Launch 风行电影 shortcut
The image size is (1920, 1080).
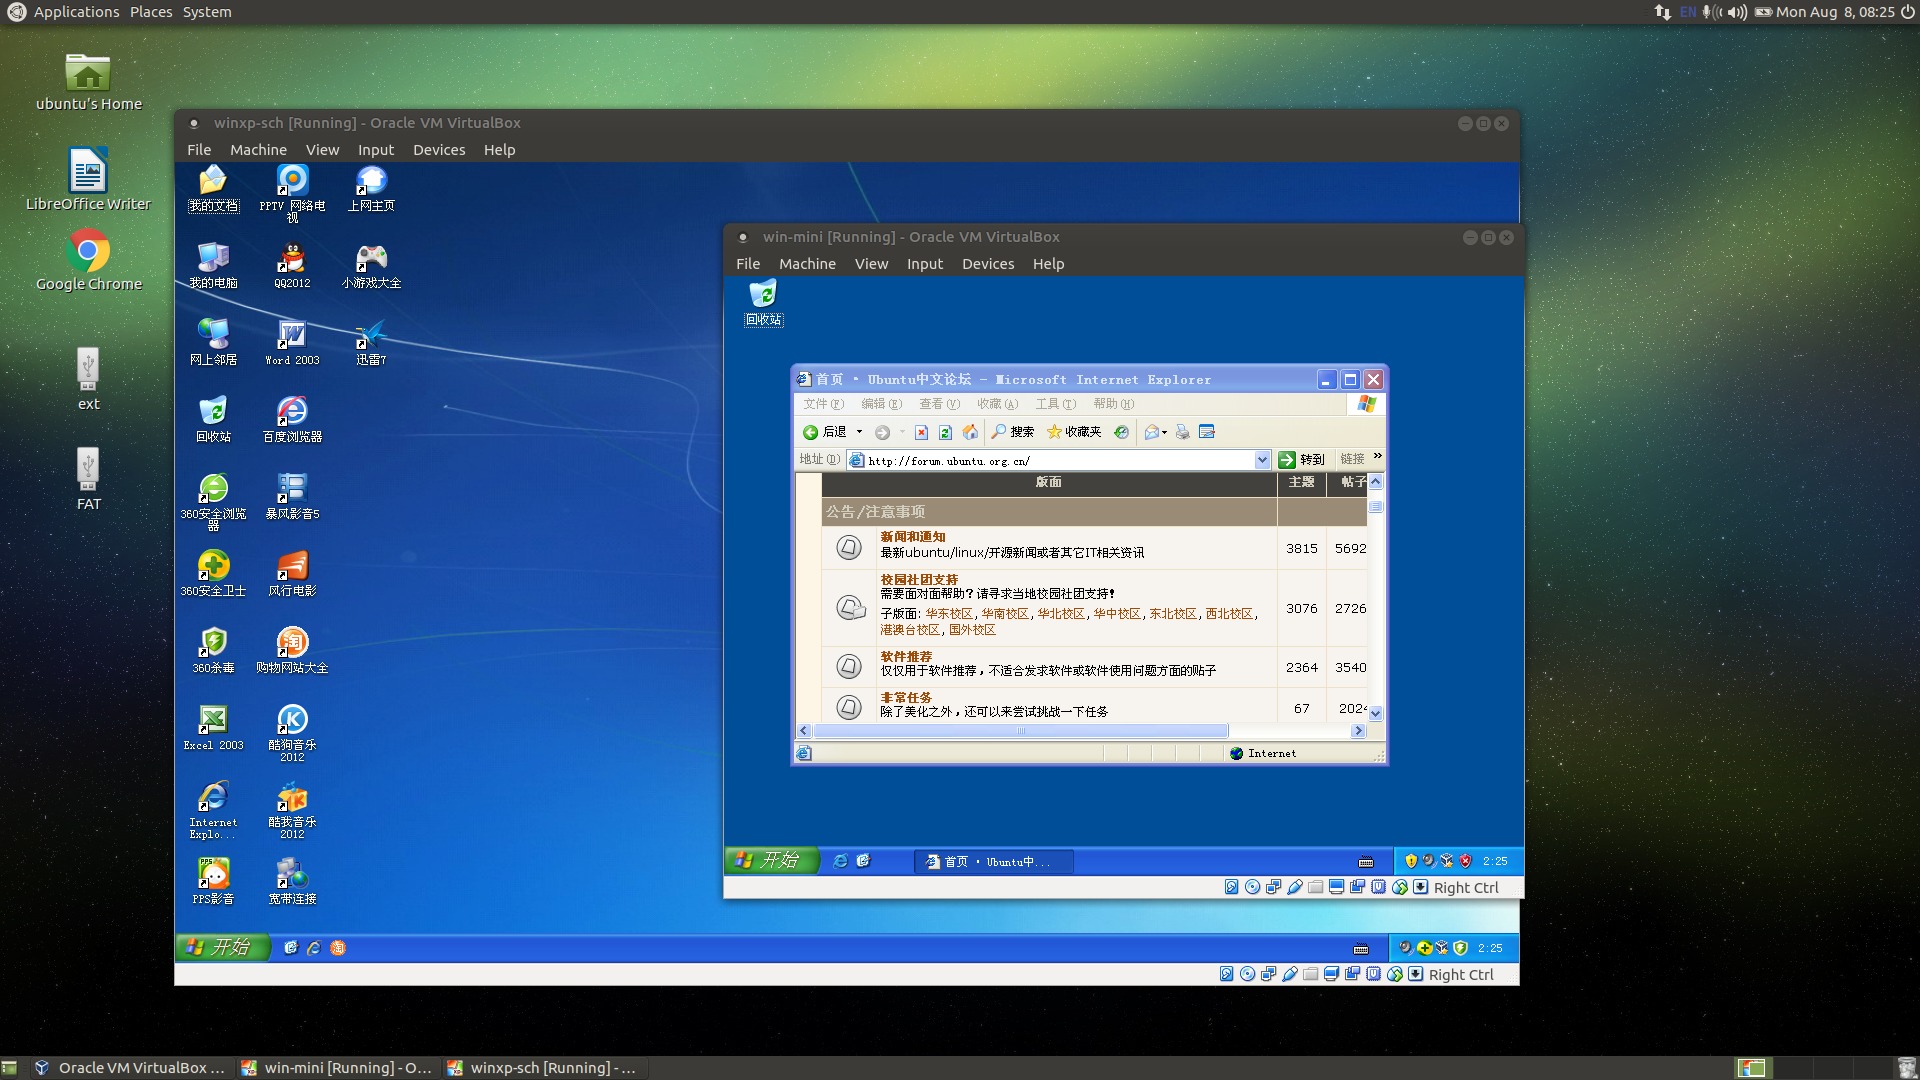coord(292,573)
